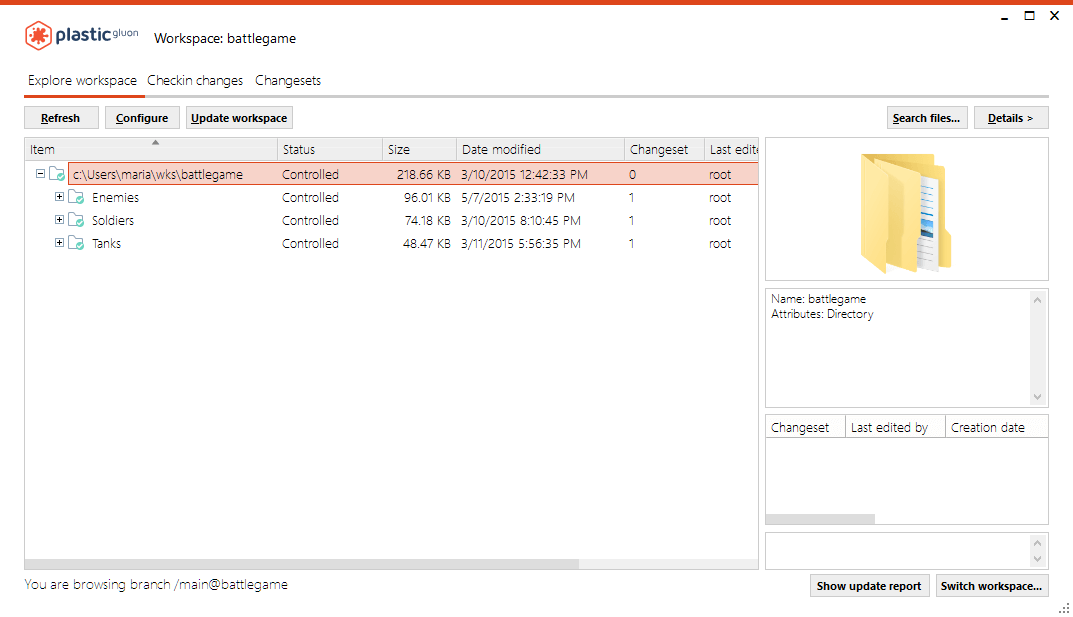Click the Enemies folder icon
Screen dimensions: 1073x617
(x=76, y=198)
